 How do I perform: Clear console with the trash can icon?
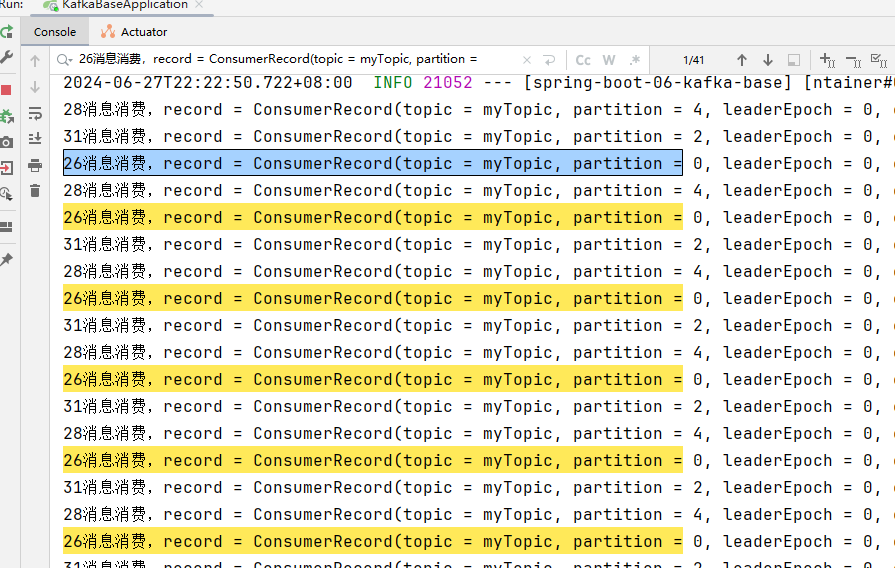35,191
